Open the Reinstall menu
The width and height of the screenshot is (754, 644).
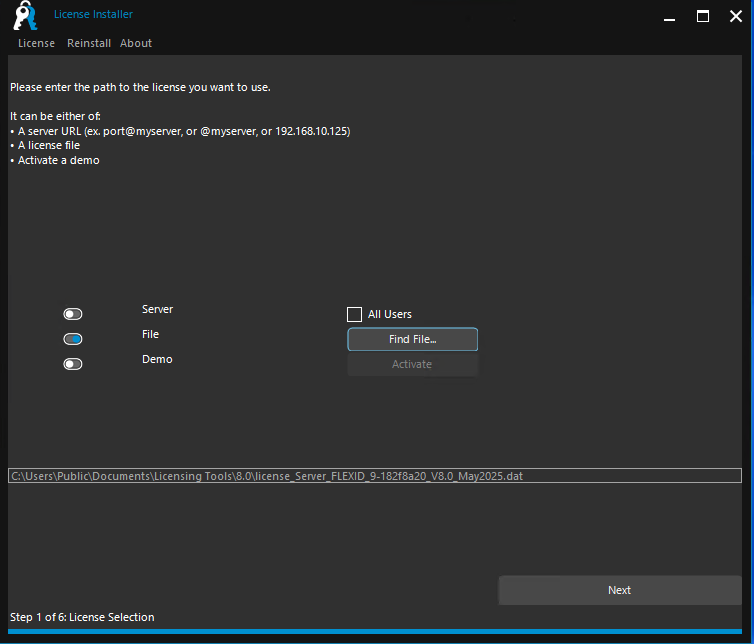(88, 43)
